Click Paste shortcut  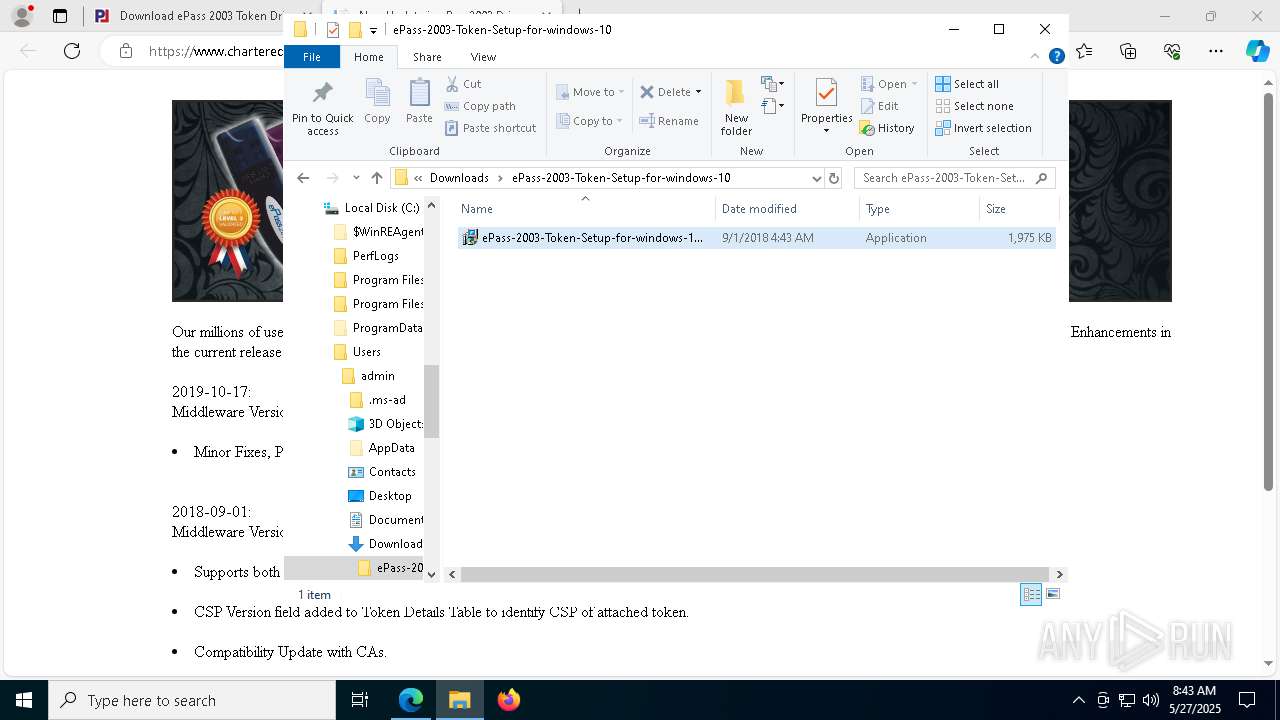(490, 128)
